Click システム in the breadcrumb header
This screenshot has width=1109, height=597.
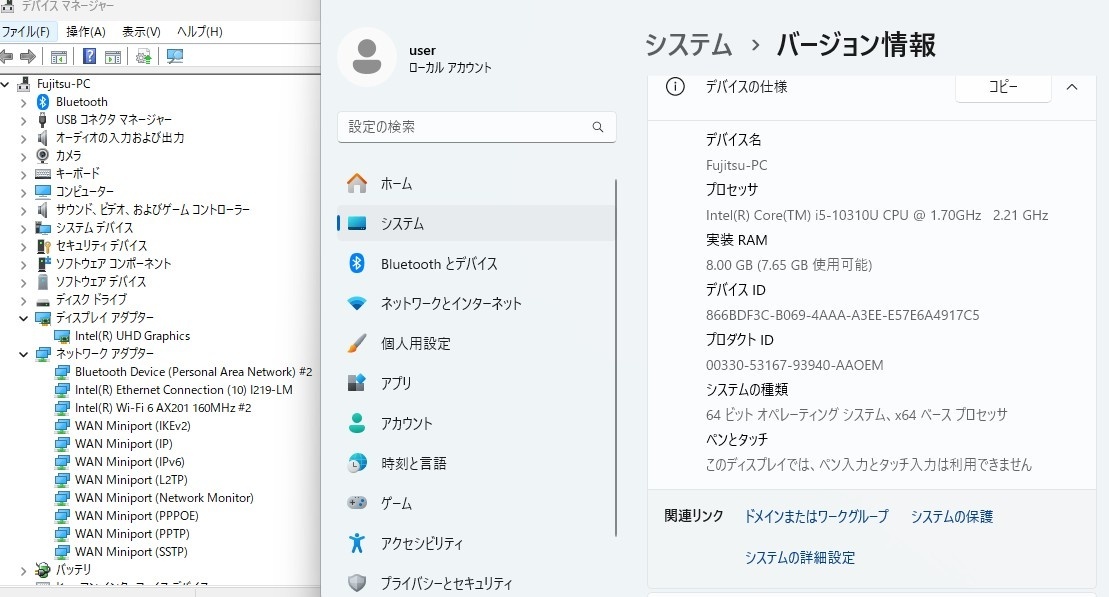click(688, 45)
